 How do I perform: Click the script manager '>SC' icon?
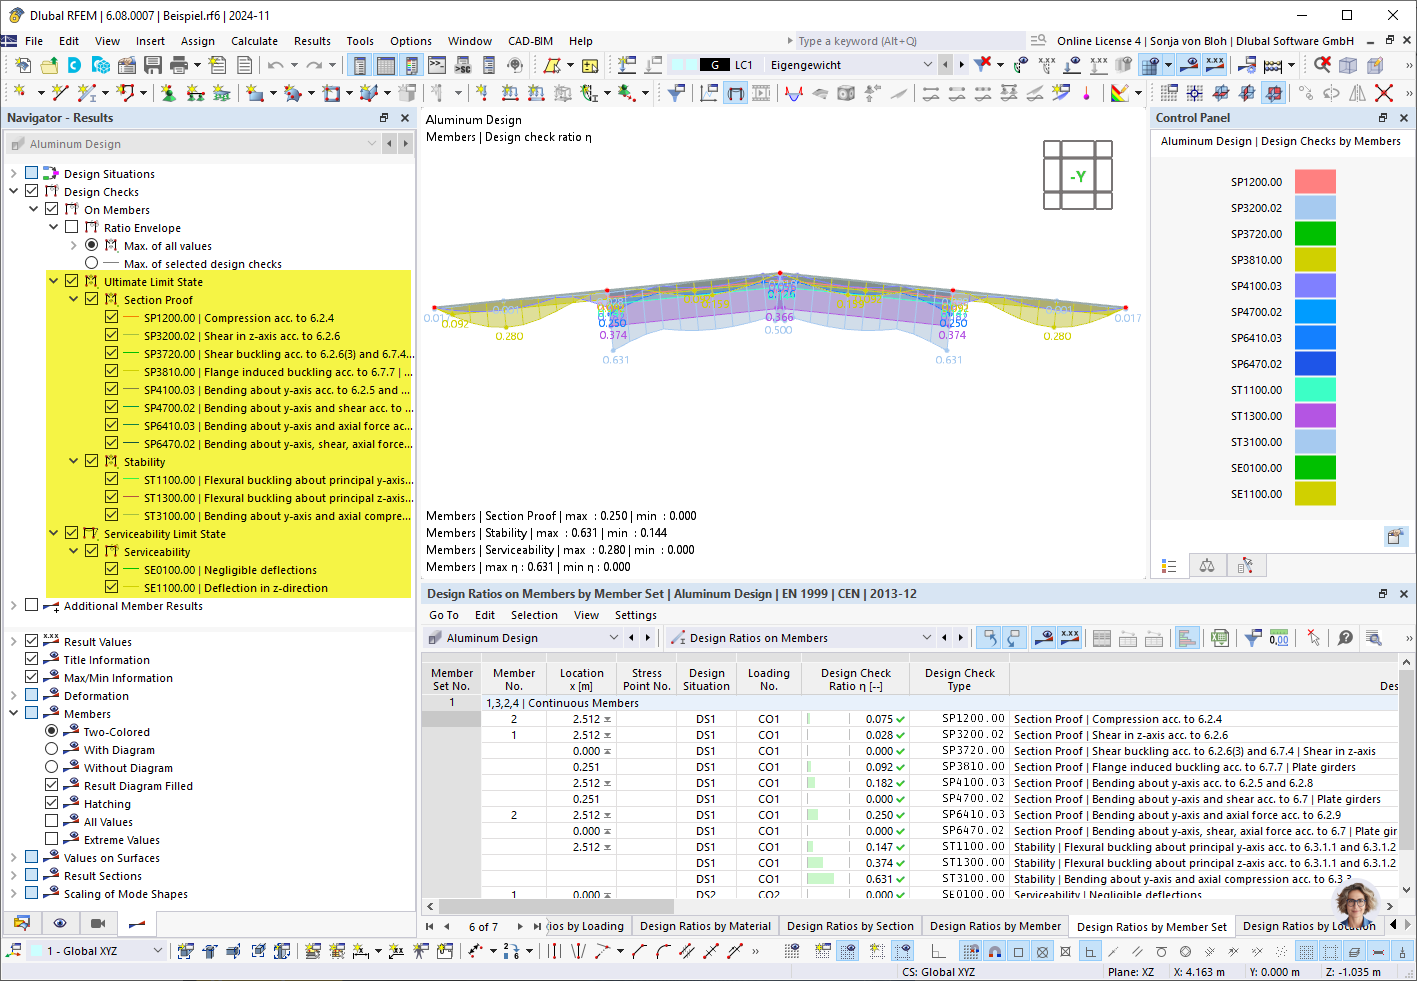(x=463, y=65)
